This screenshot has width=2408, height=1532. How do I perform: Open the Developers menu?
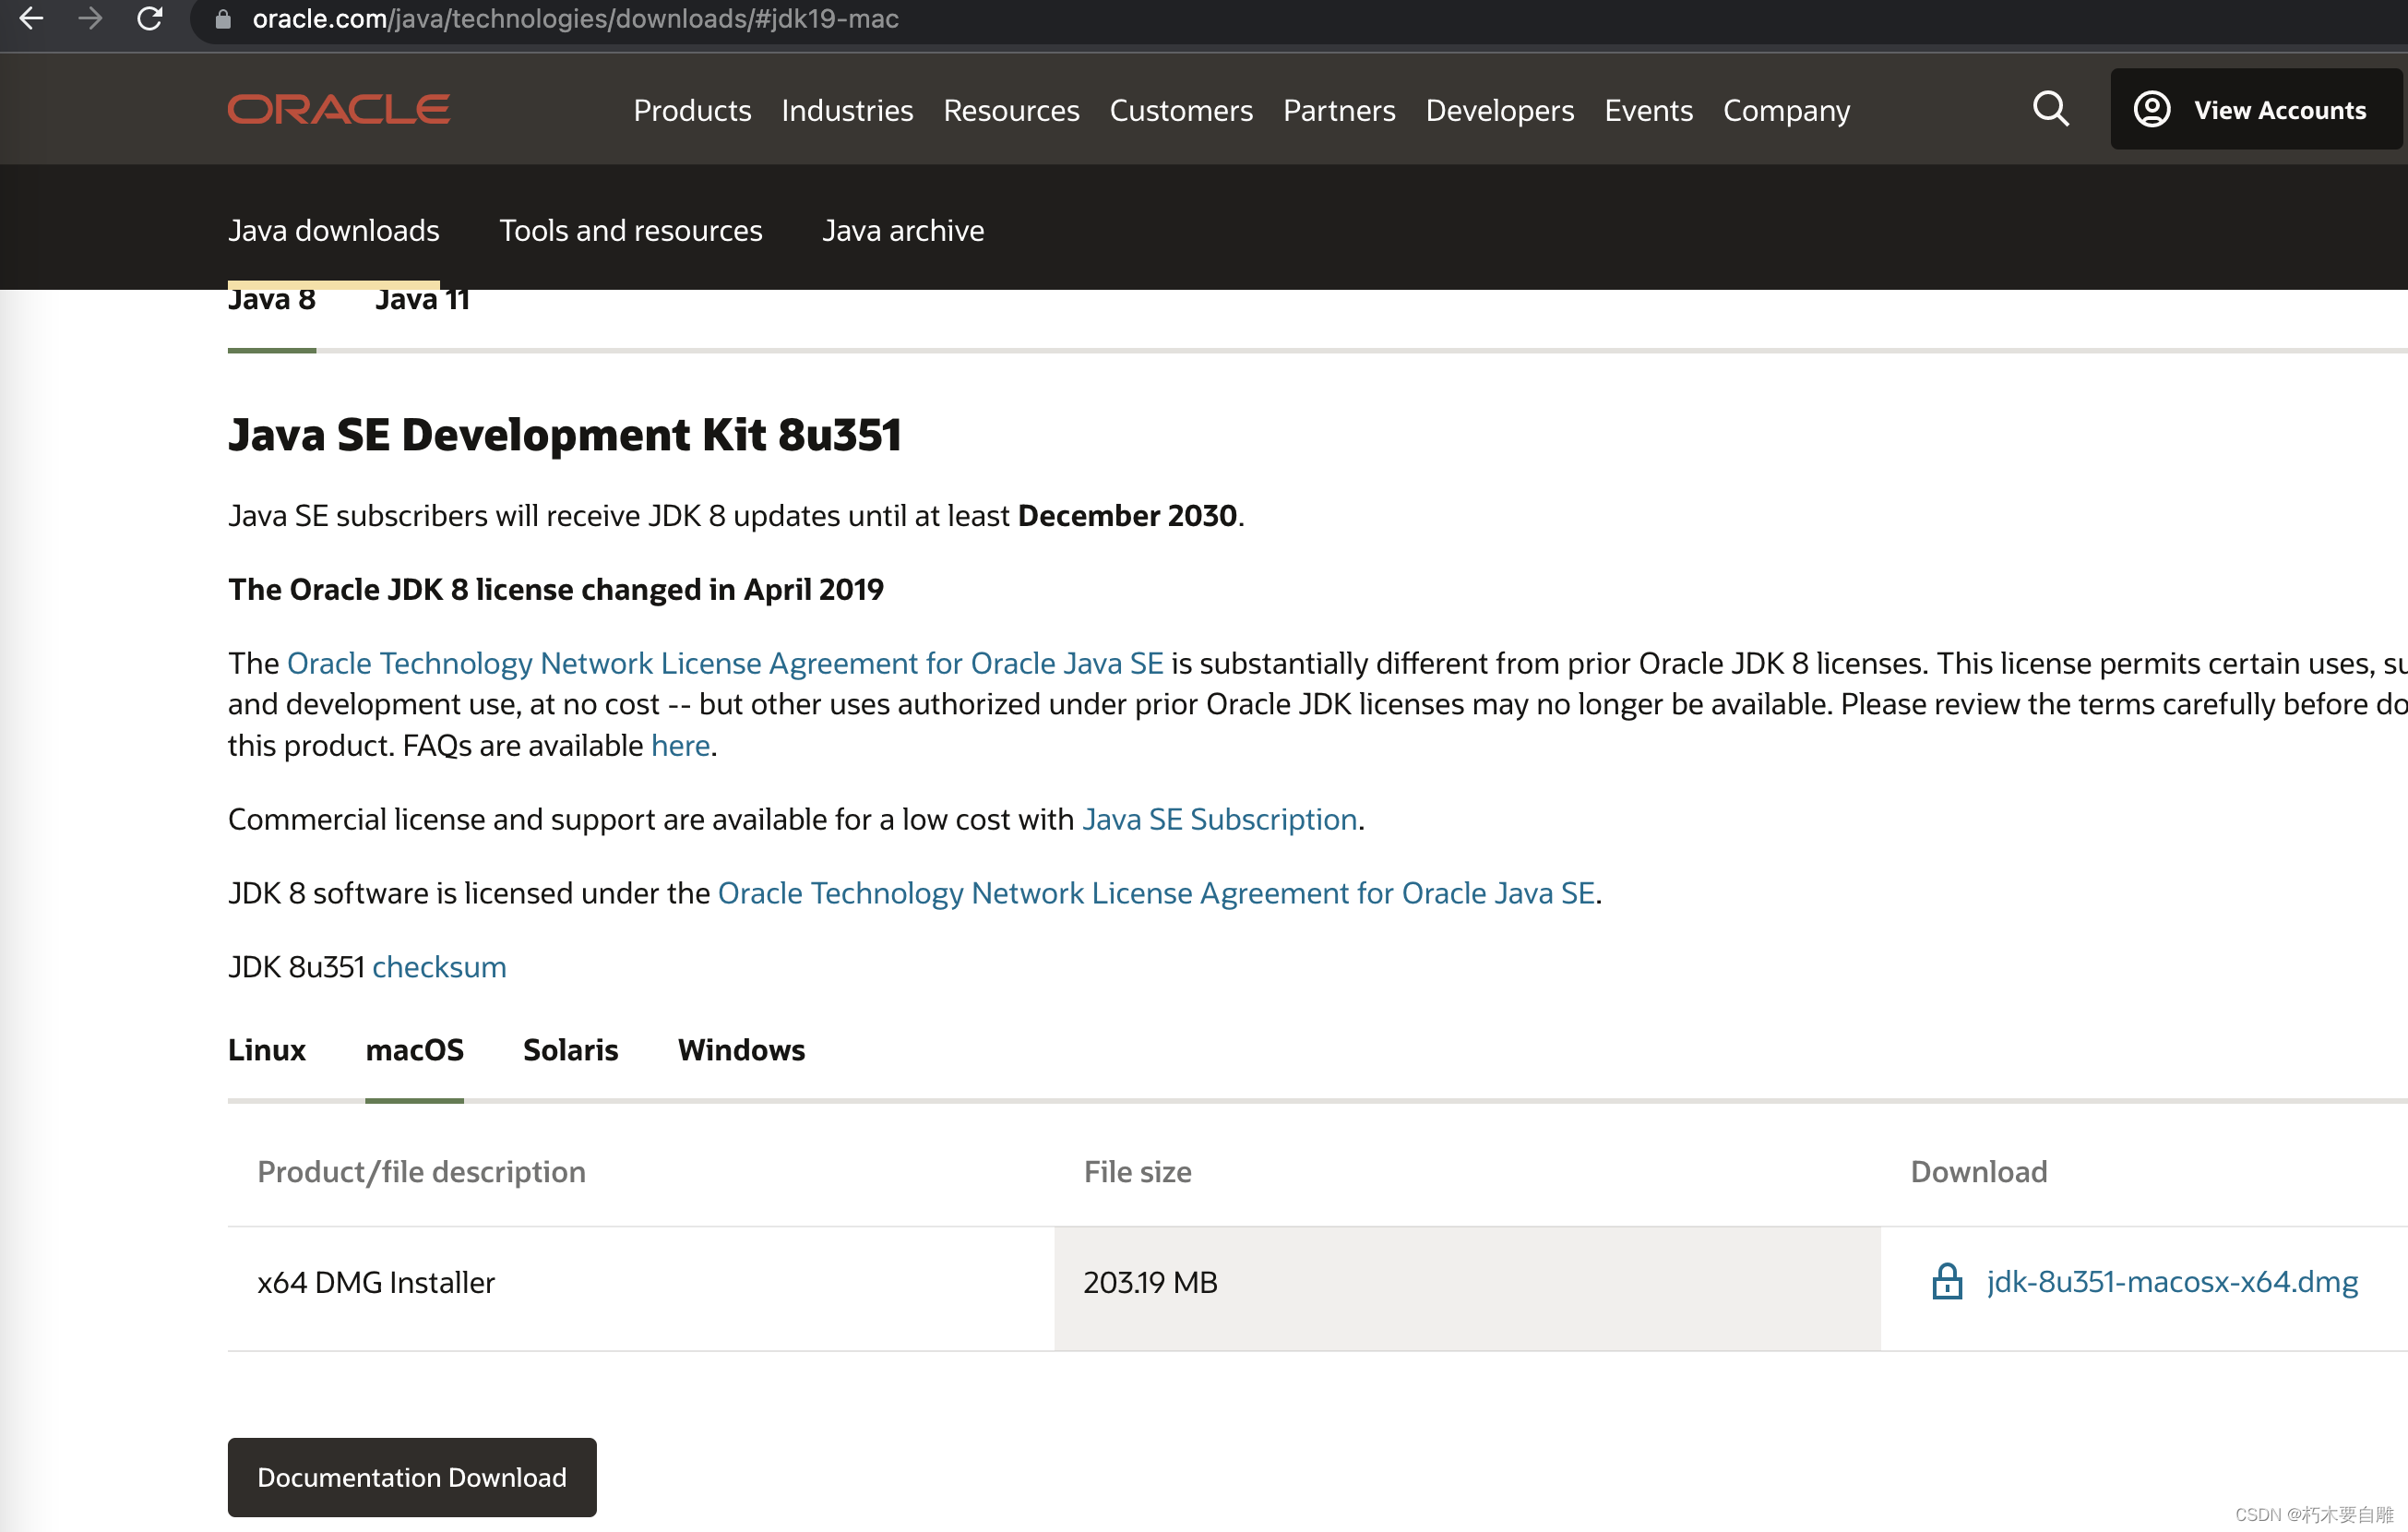(x=1499, y=110)
